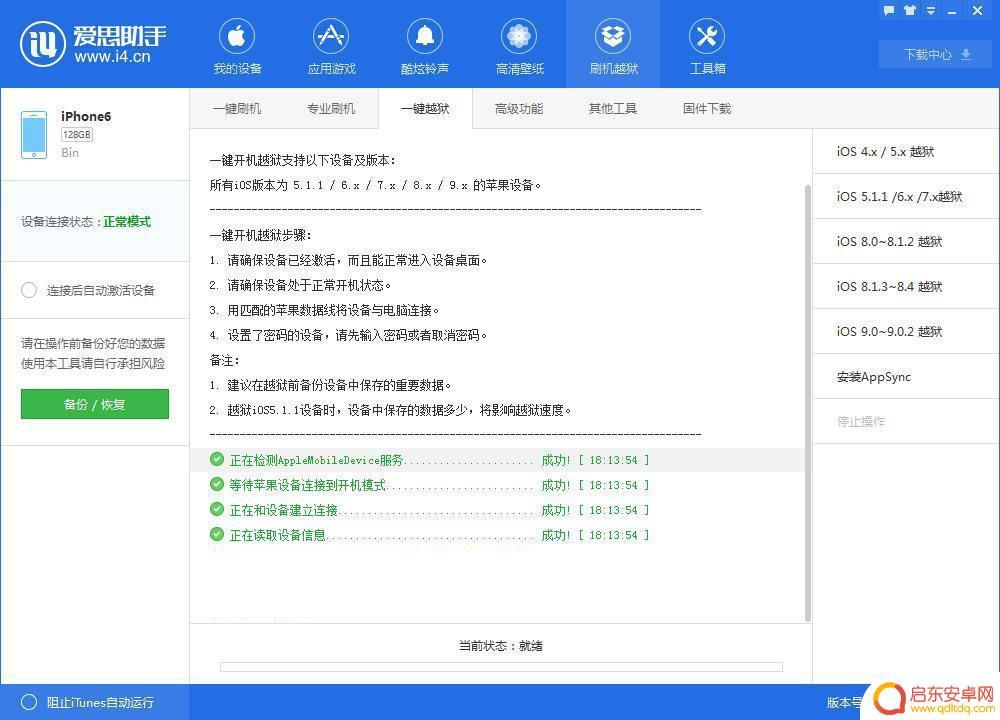Open 我的设备 (My Device) section
This screenshot has width=1000, height=720.
[x=237, y=46]
